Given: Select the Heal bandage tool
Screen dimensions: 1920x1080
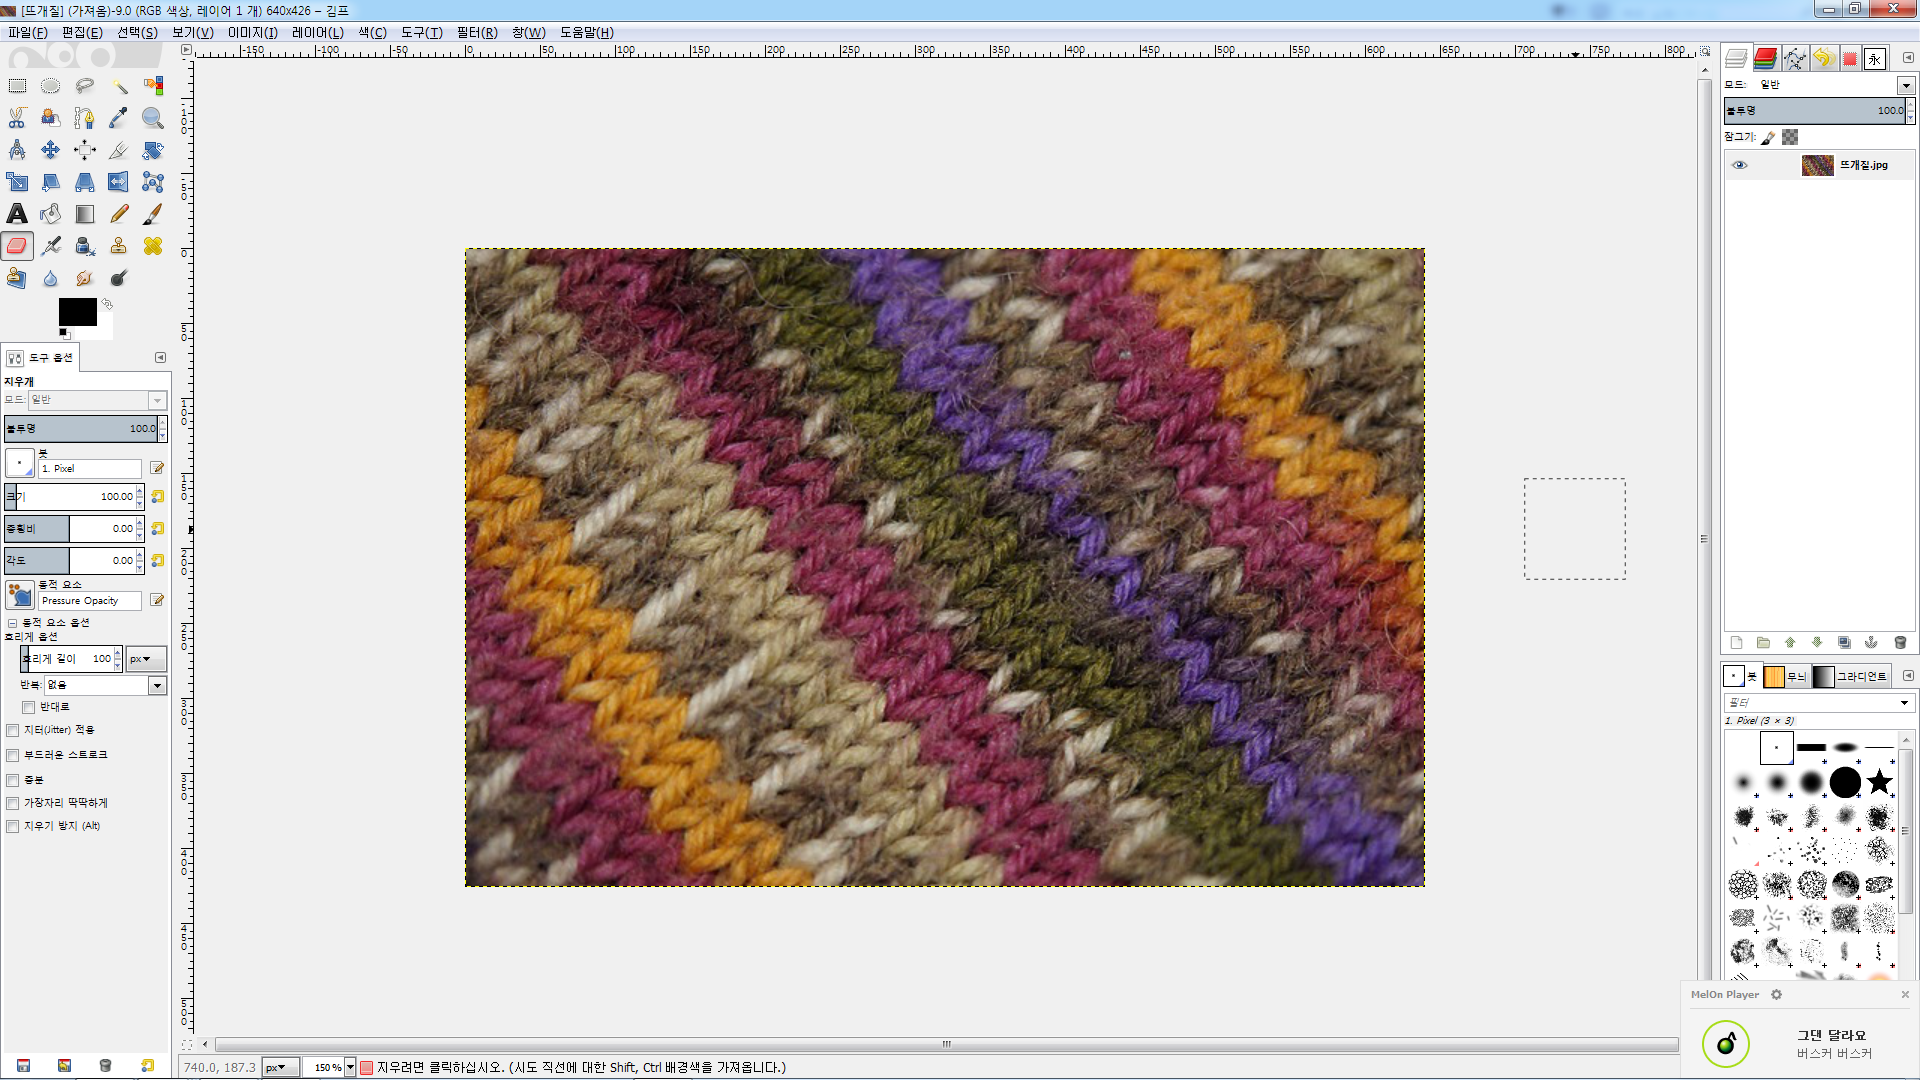Looking at the screenshot, I should coord(153,246).
